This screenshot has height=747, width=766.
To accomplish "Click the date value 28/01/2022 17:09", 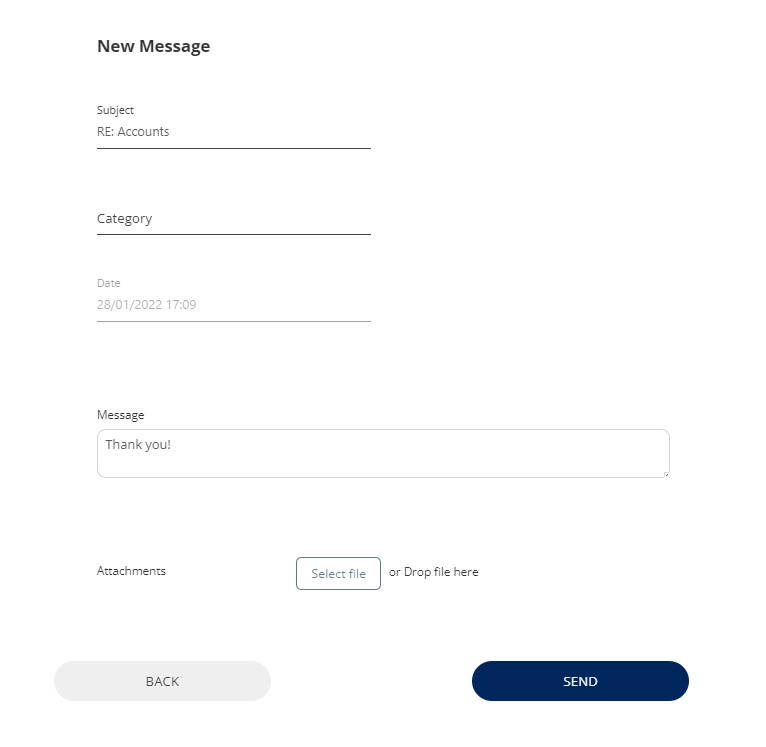I will (146, 305).
